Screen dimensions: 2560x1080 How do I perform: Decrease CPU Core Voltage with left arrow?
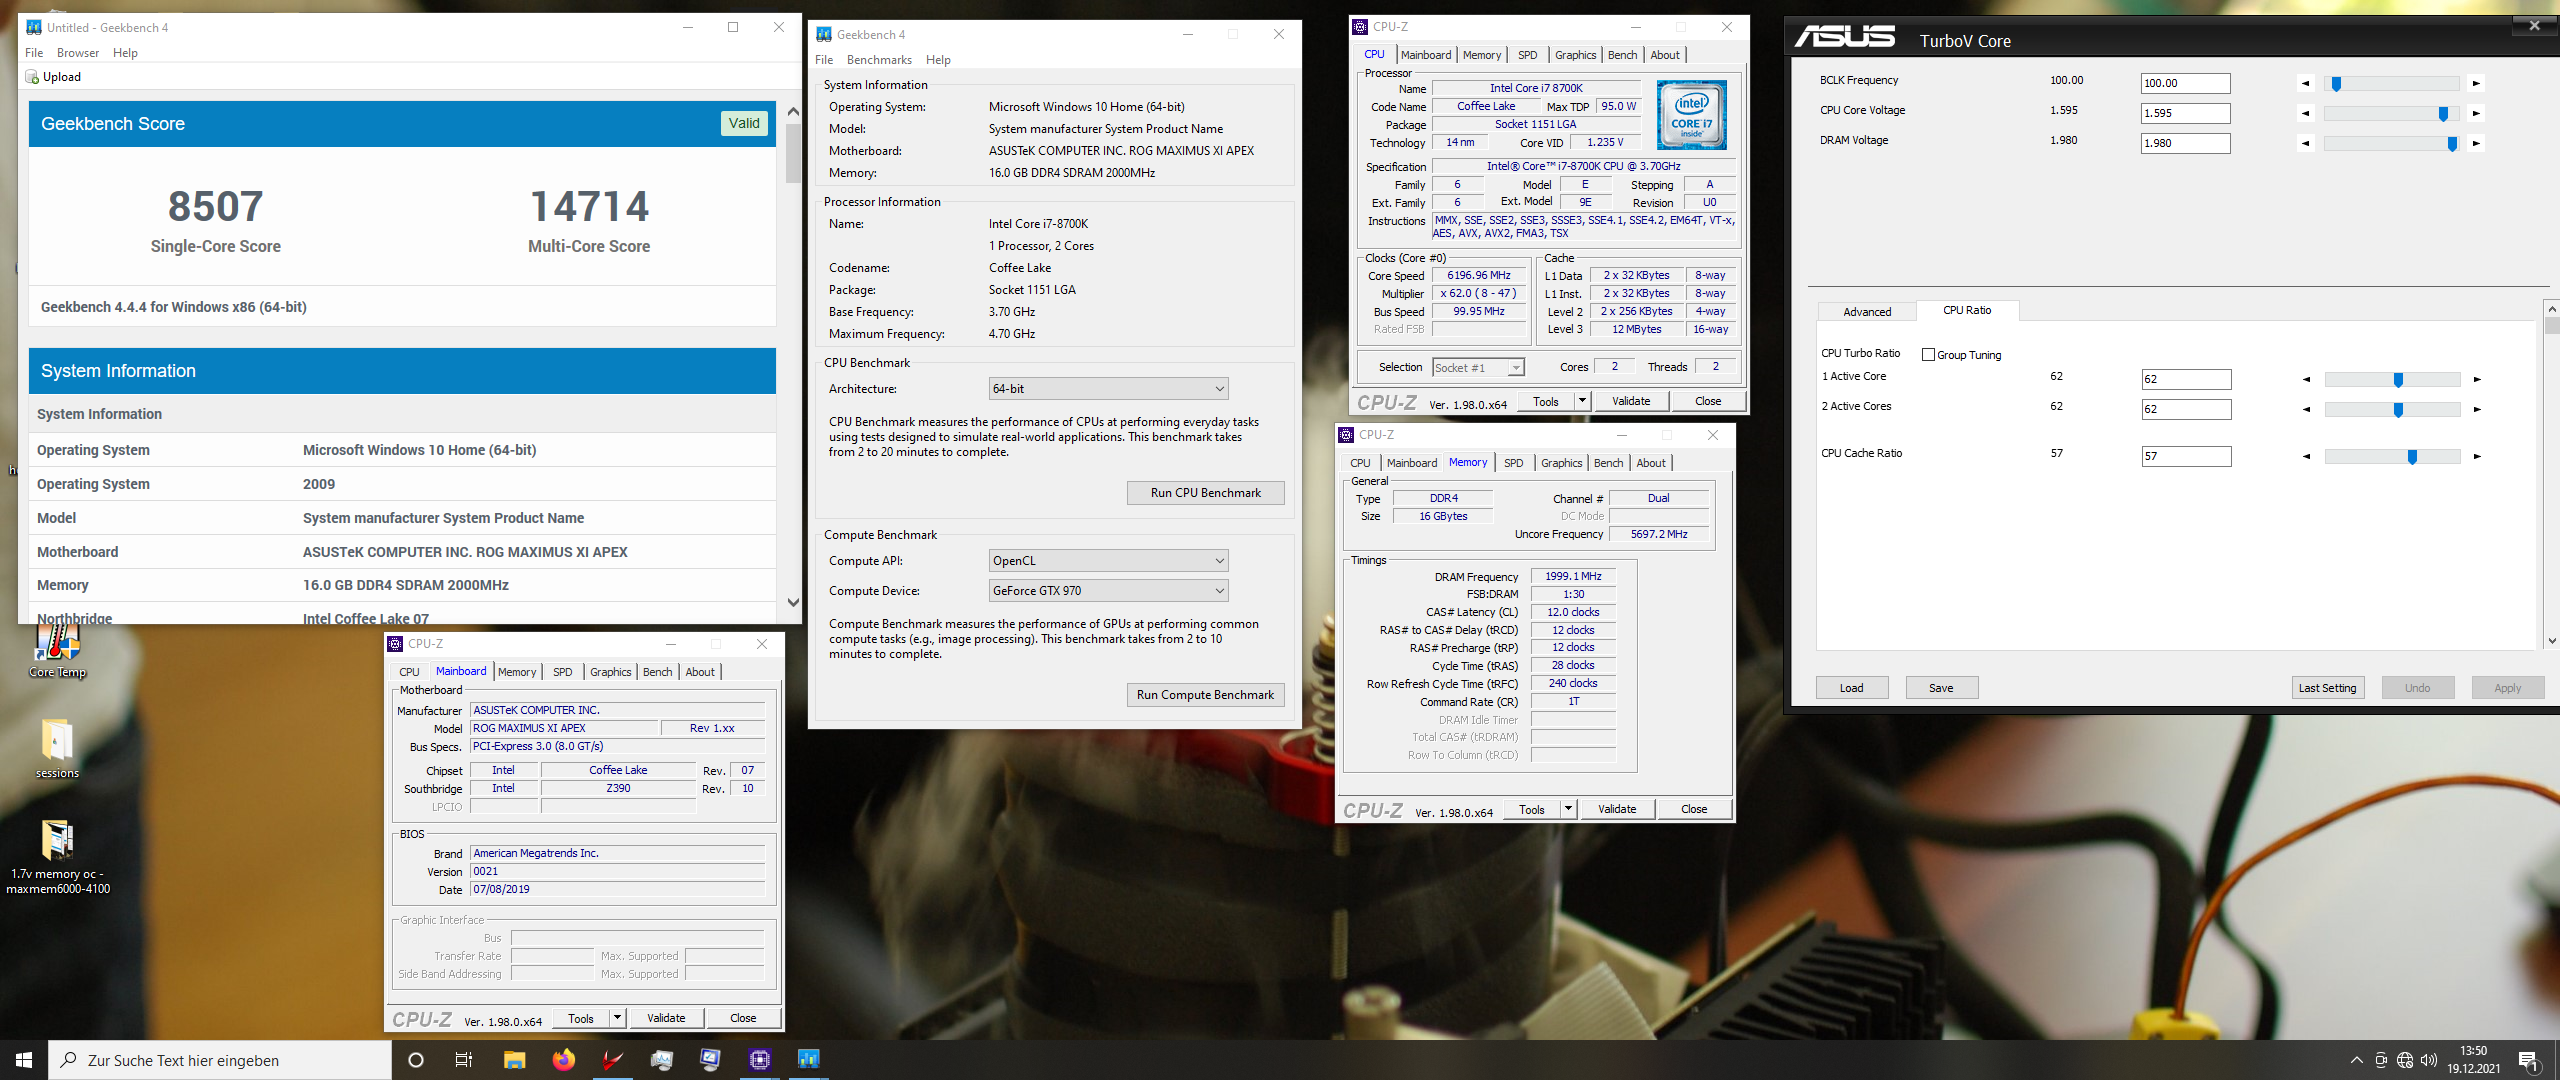pyautogui.click(x=2306, y=114)
